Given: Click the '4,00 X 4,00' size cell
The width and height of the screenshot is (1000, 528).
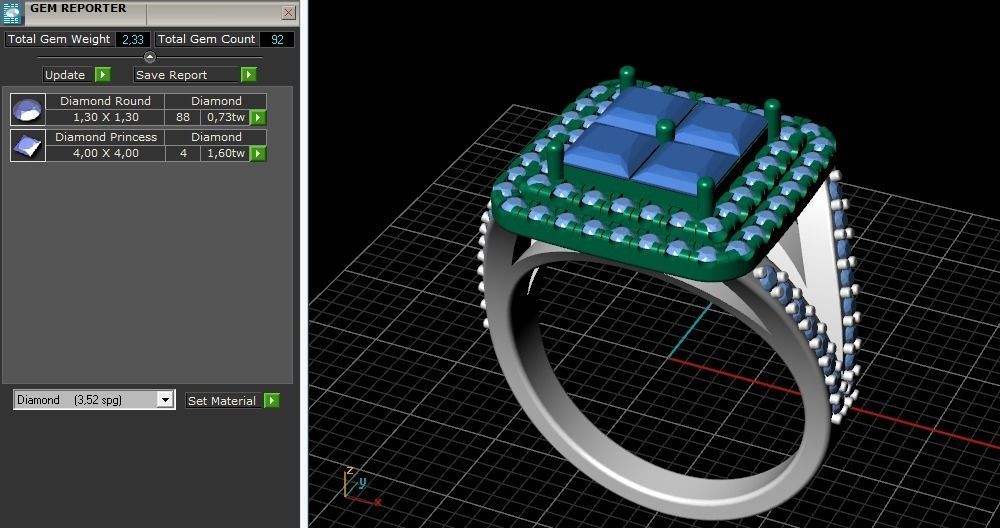Looking at the screenshot, I should [x=105, y=154].
